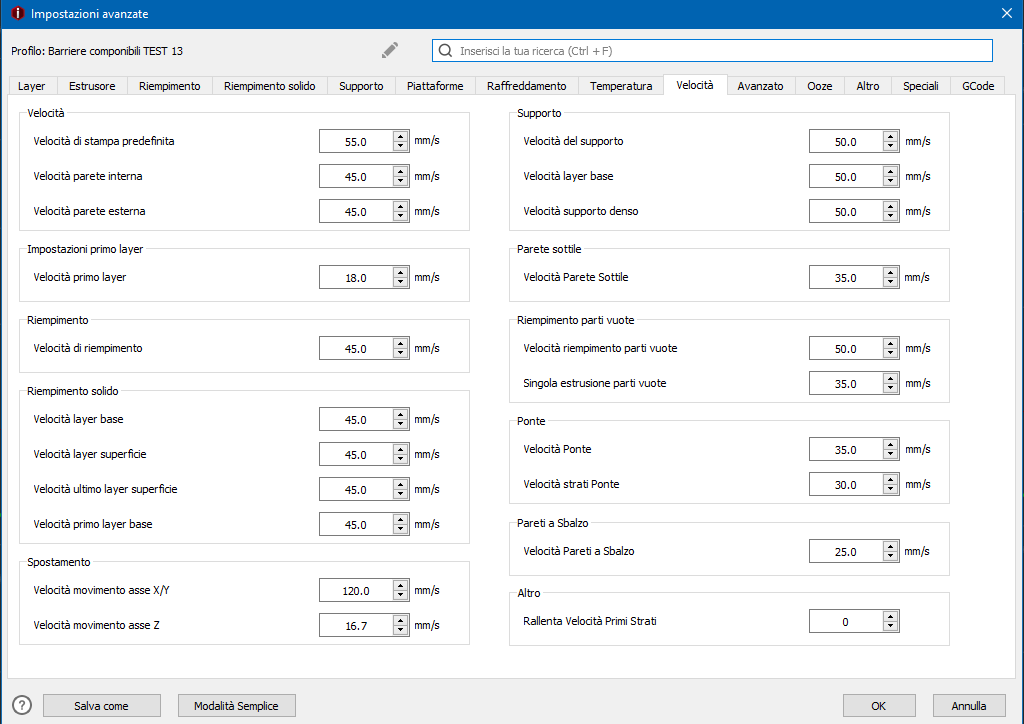1024x724 pixels.
Task: Go to the GCode tab
Action: pos(977,86)
